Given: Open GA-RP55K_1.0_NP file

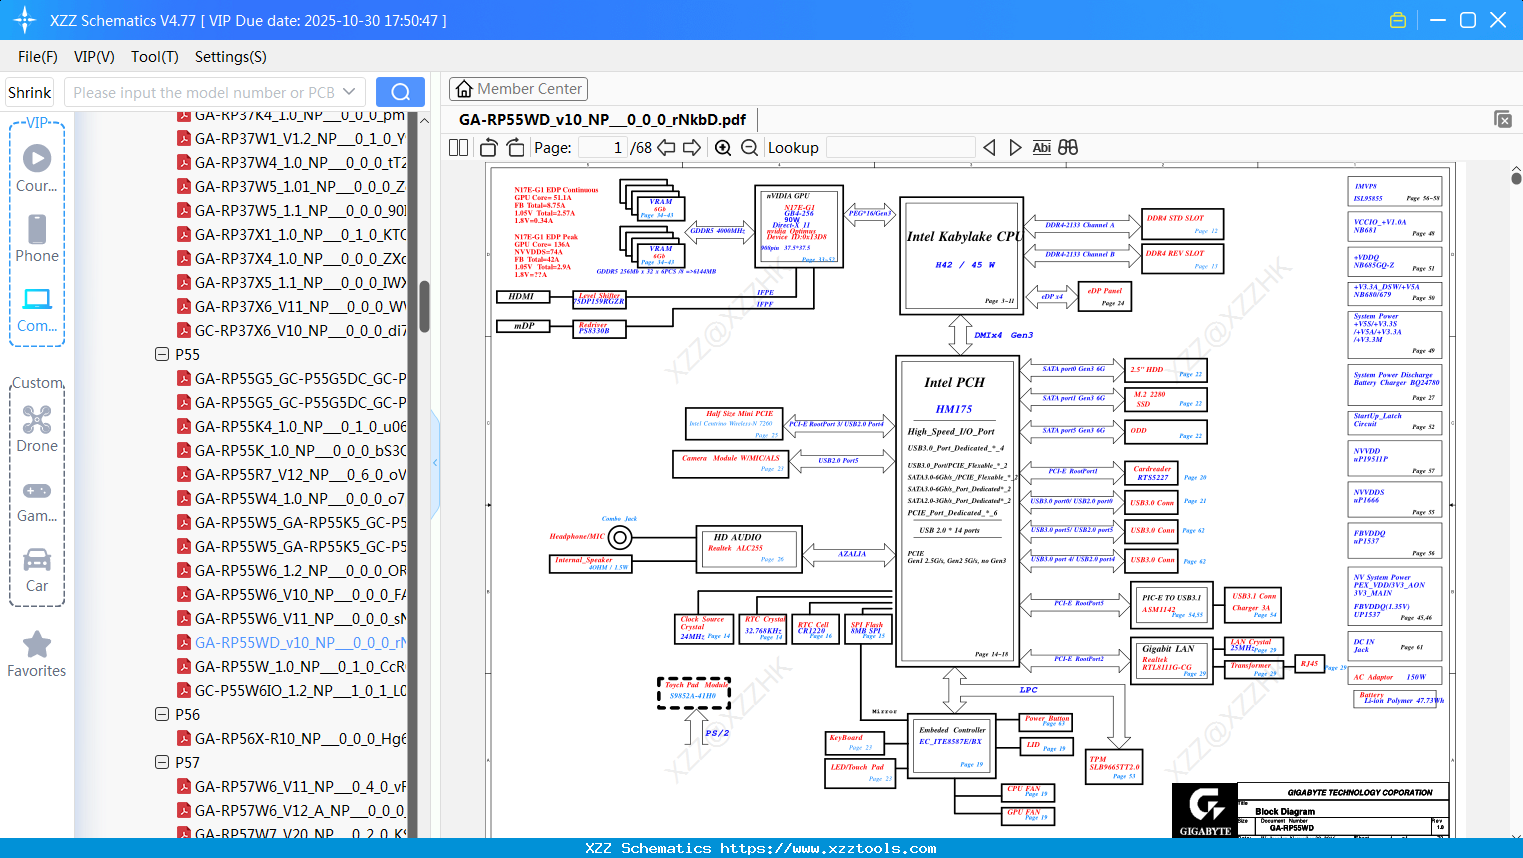Looking at the screenshot, I should 300,450.
